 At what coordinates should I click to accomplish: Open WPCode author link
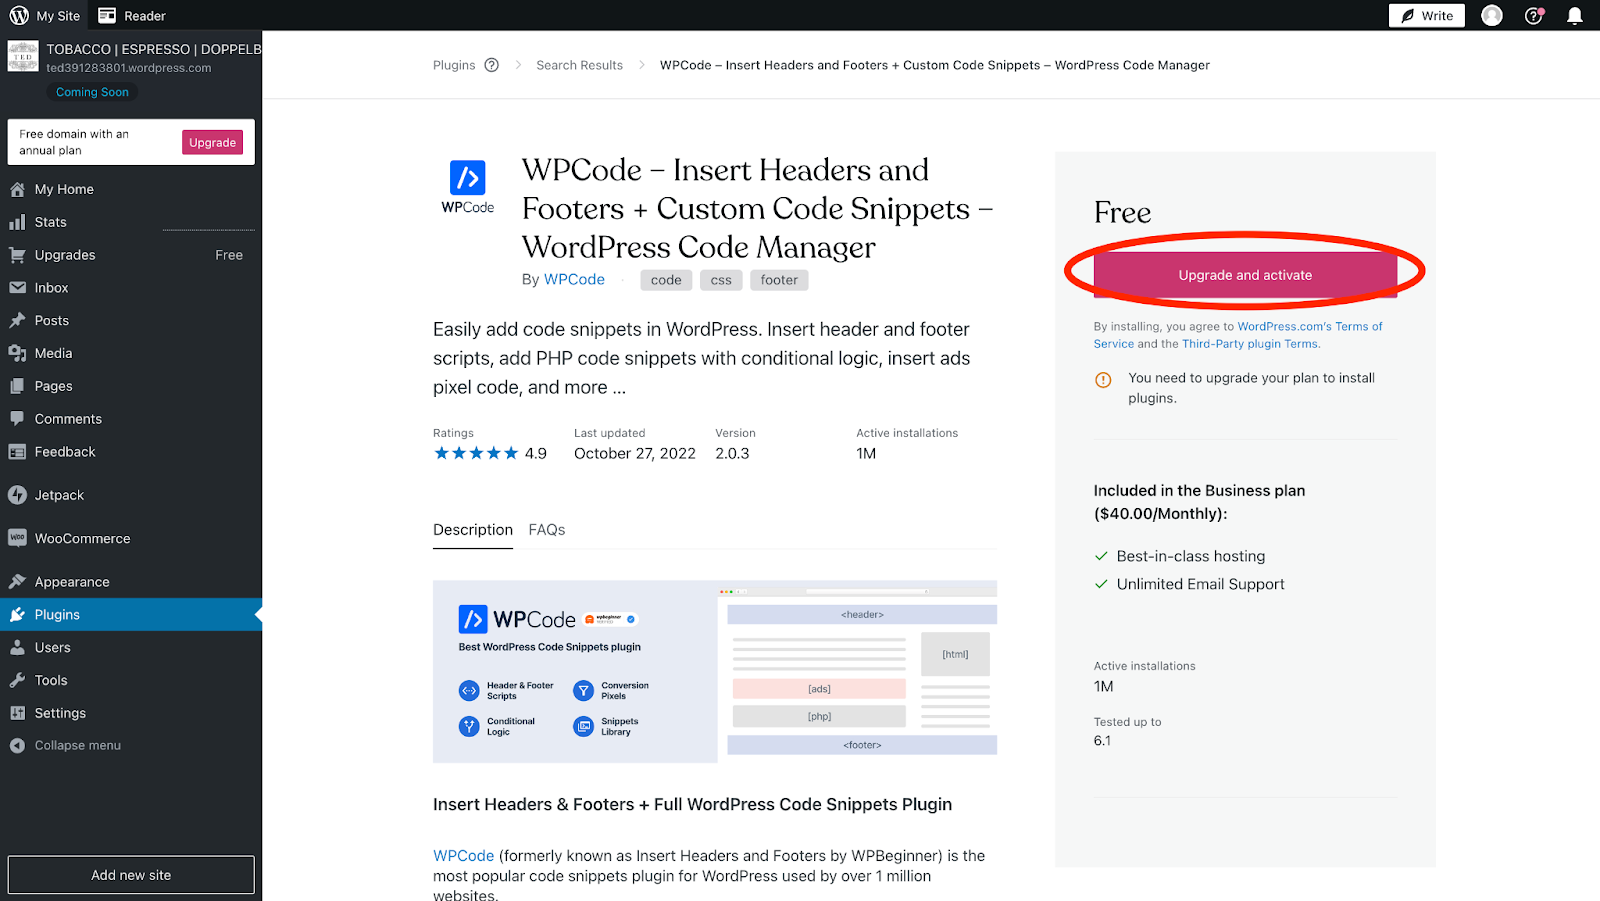[574, 280]
